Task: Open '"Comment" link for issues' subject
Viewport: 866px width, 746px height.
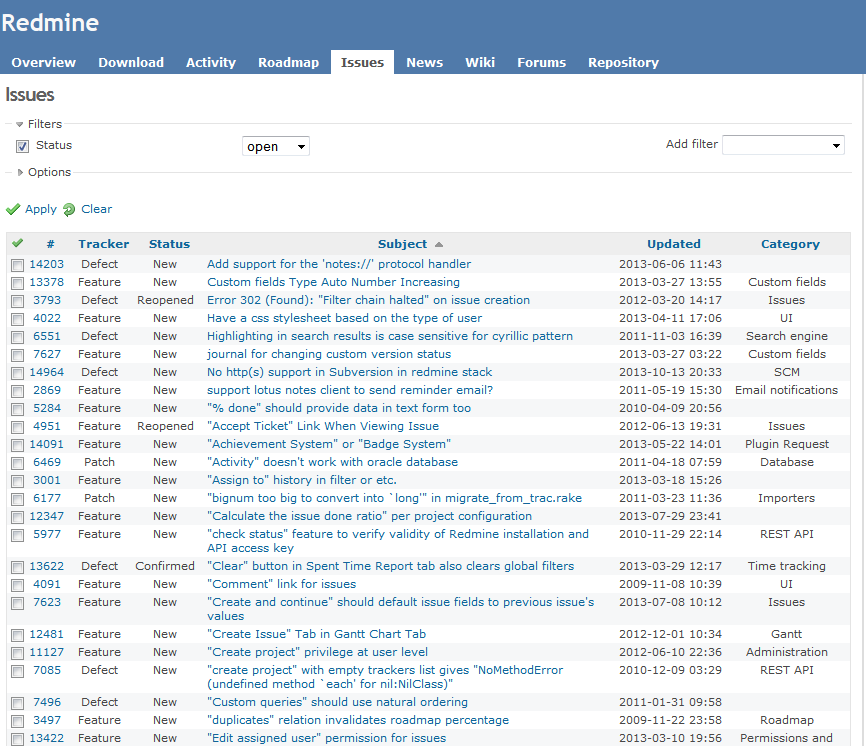Action: (x=281, y=584)
